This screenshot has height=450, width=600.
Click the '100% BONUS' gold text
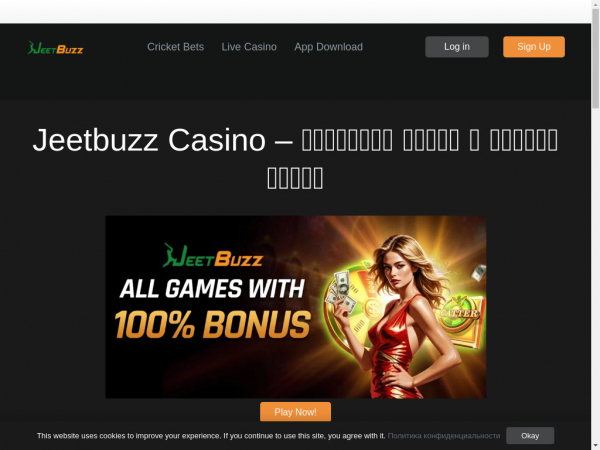213,324
